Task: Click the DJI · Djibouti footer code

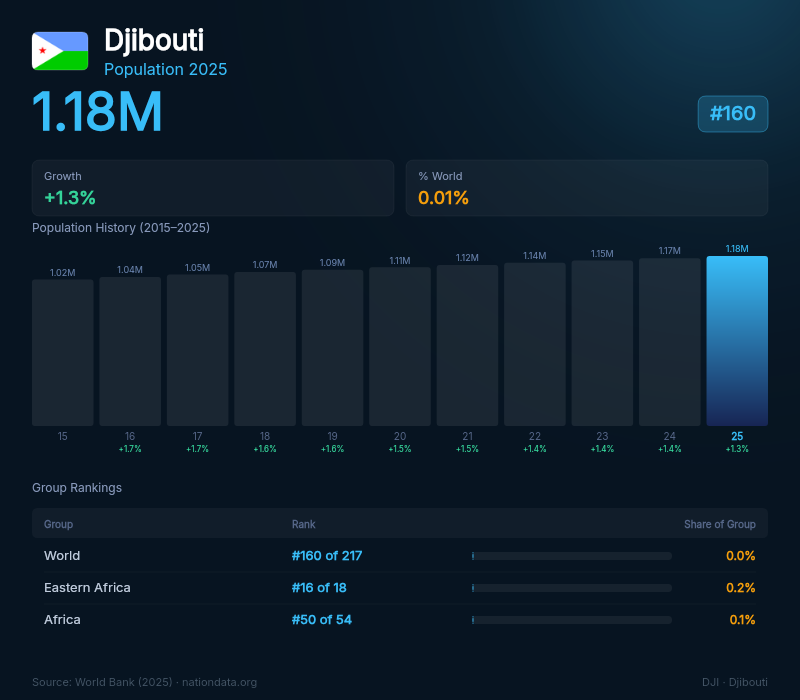Action: (x=735, y=682)
